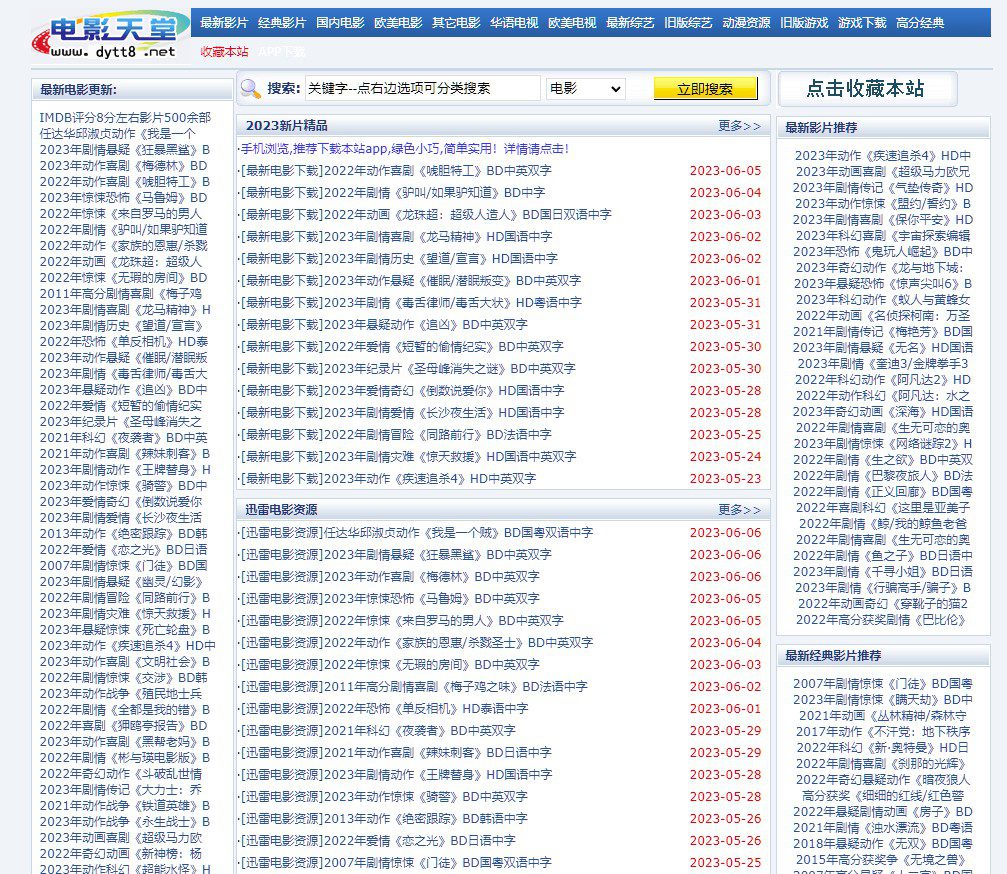
Task: Focus the keyword search input field
Action: [422, 88]
